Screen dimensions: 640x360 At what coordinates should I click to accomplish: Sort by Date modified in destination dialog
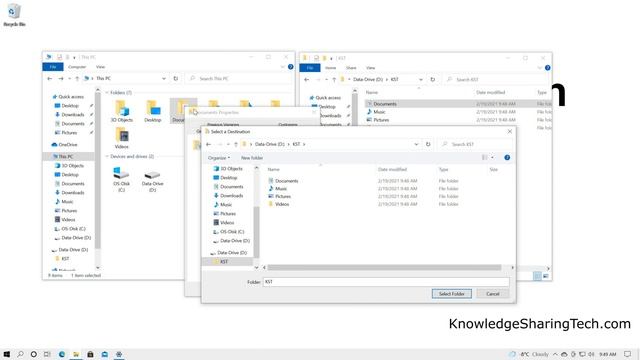(392, 169)
